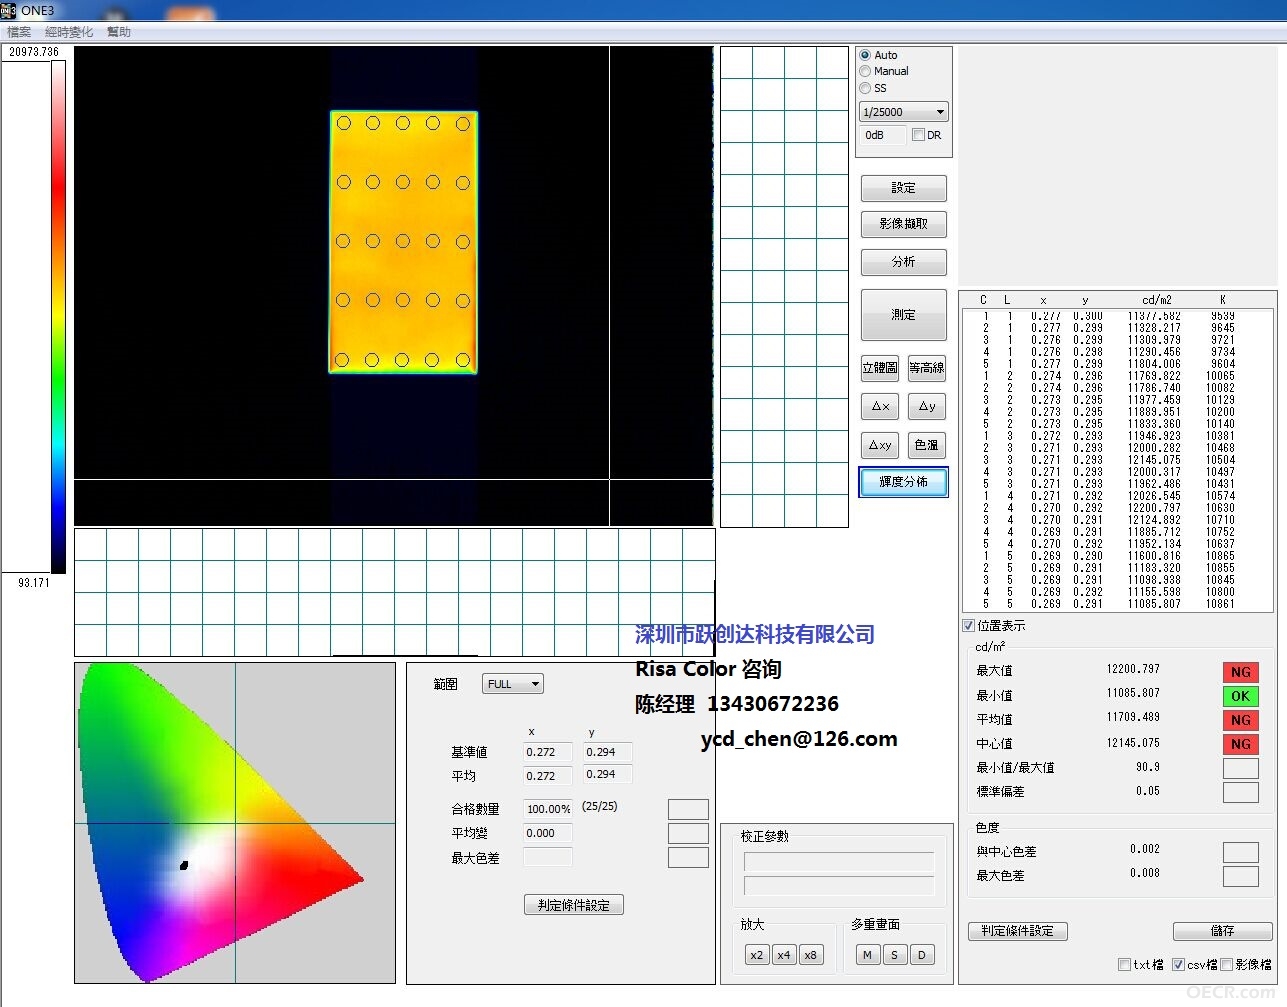Open the 檔案 menu
Screen dimensions: 1287x1007
tap(19, 32)
